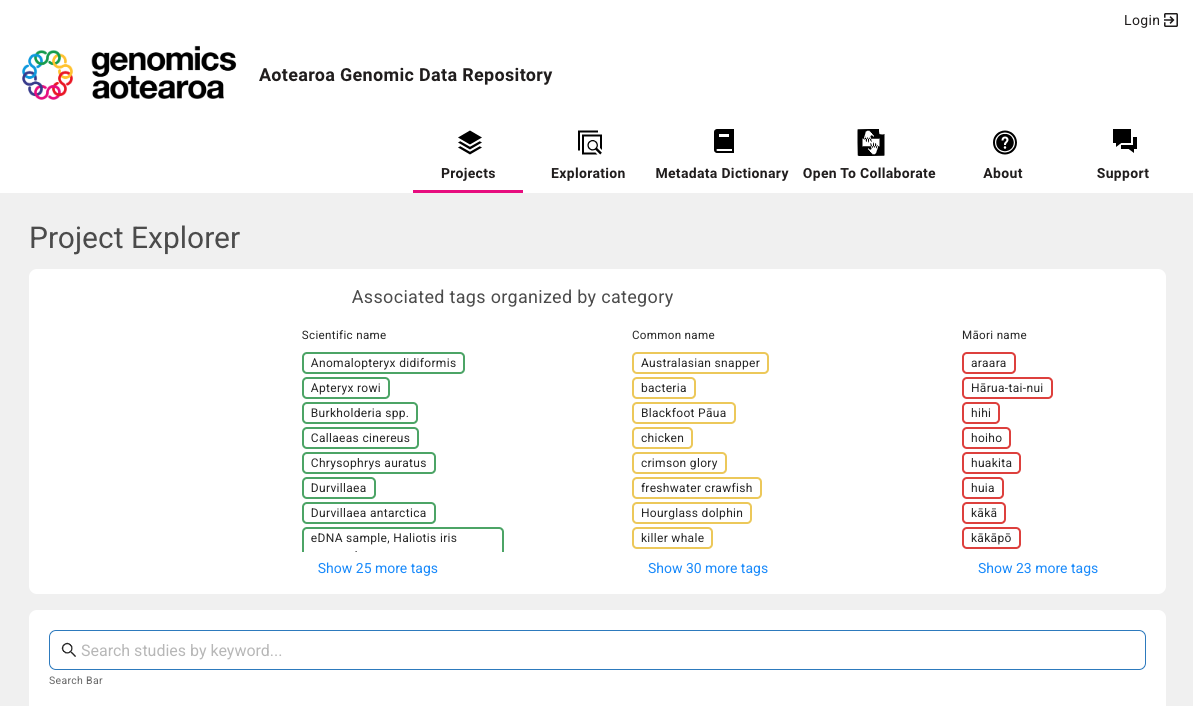Click the magnifier icon in the search bar
This screenshot has width=1193, height=706.
pyautogui.click(x=68, y=649)
